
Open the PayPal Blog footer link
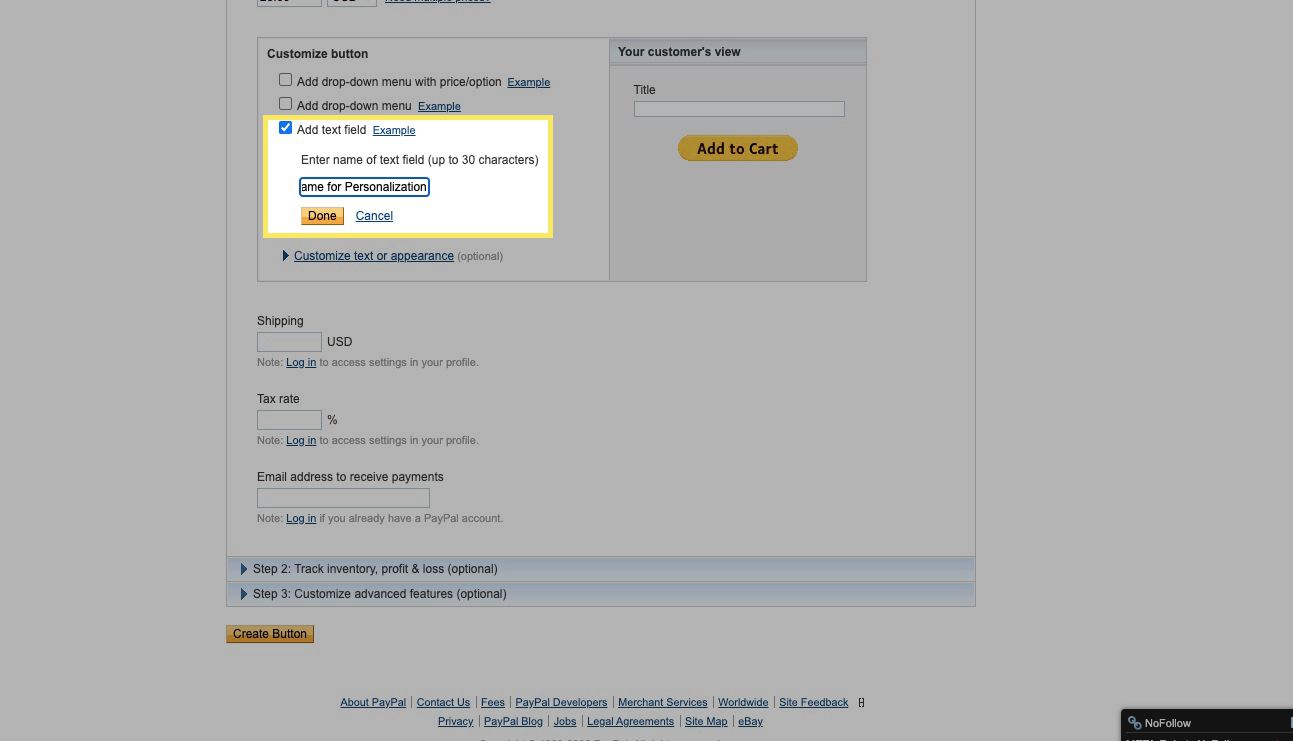[x=513, y=722]
